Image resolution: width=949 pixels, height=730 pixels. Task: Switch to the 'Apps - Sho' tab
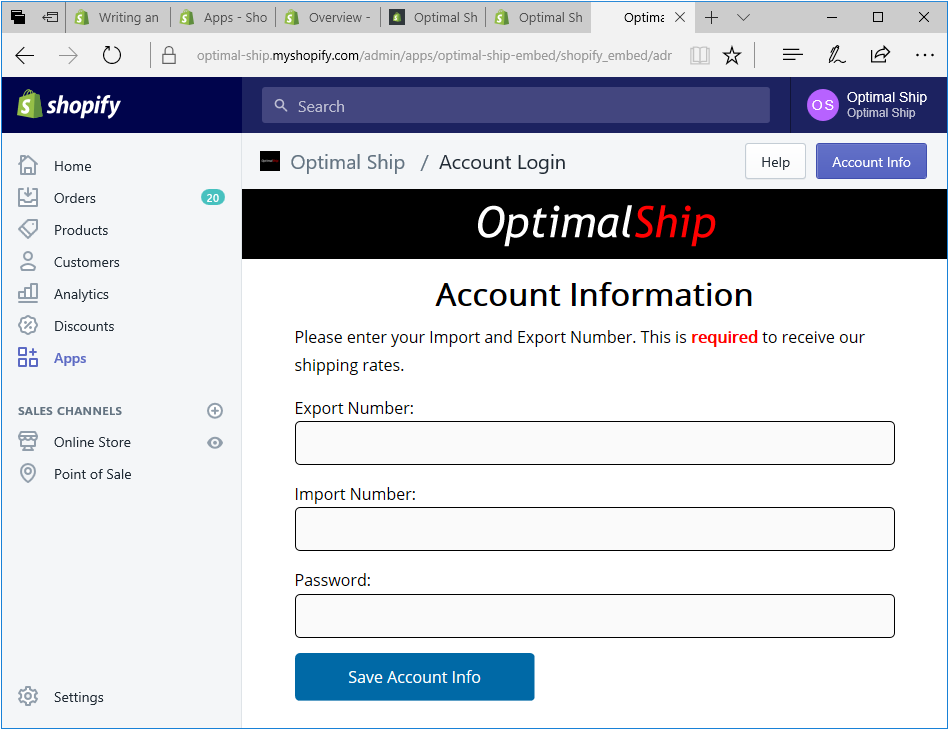coord(225,18)
